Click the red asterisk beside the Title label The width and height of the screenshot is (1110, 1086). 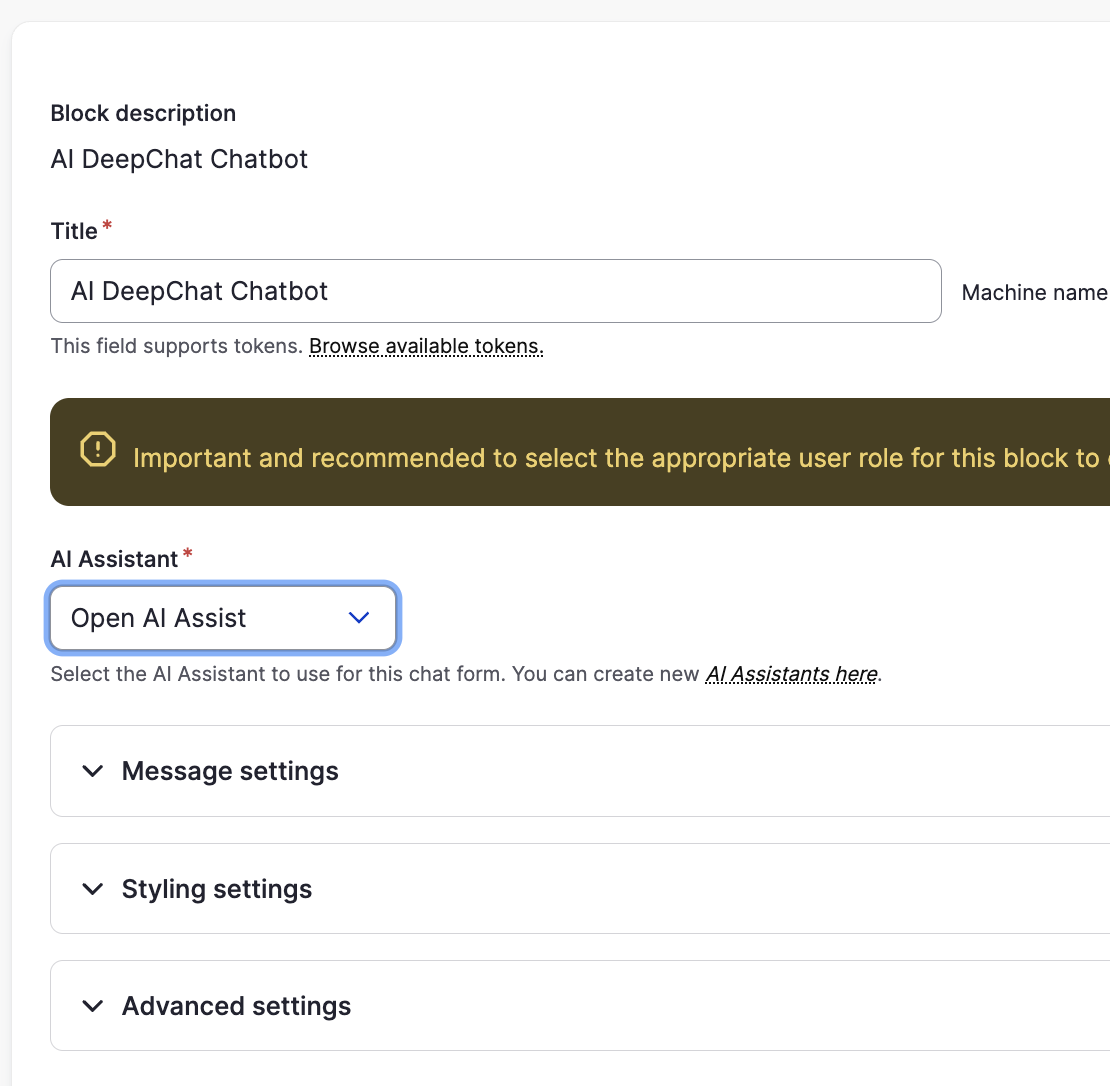[x=107, y=227]
